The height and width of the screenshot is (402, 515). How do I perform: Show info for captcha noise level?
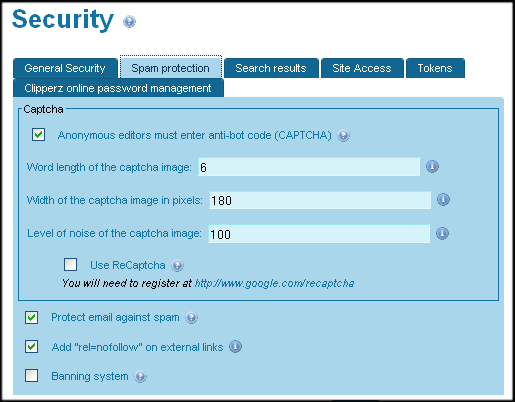[442, 233]
